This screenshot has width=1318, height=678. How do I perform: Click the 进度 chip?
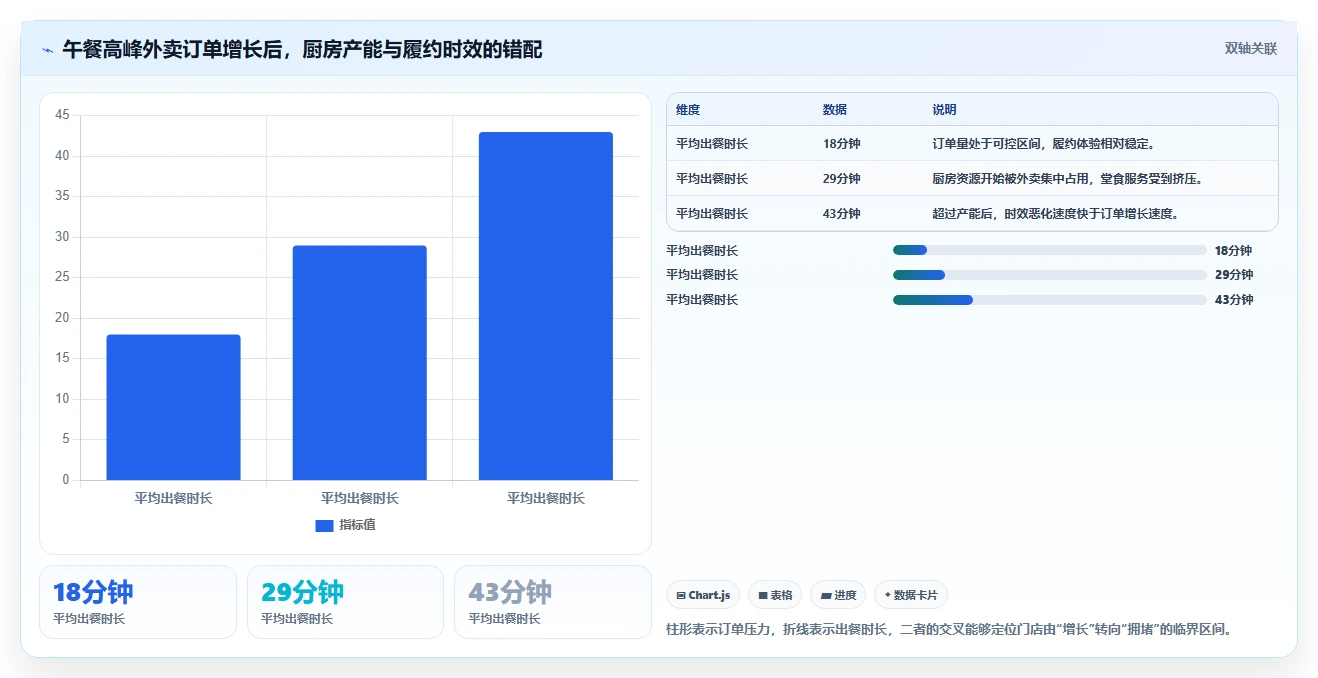pyautogui.click(x=838, y=595)
